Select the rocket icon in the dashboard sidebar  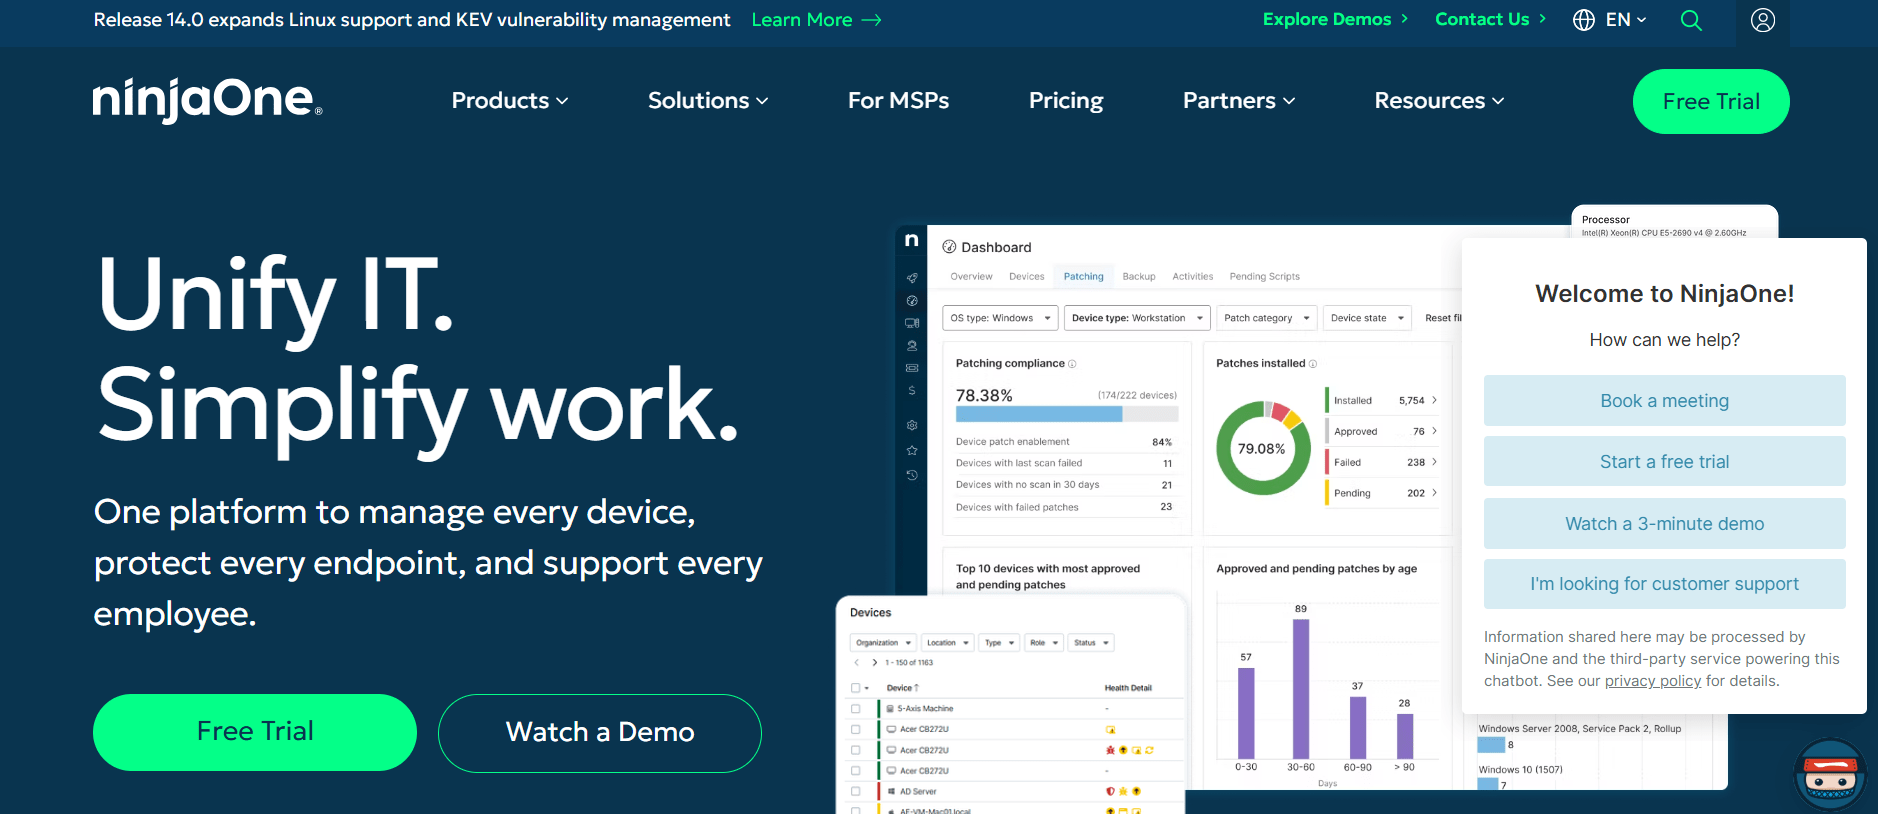coord(912,278)
